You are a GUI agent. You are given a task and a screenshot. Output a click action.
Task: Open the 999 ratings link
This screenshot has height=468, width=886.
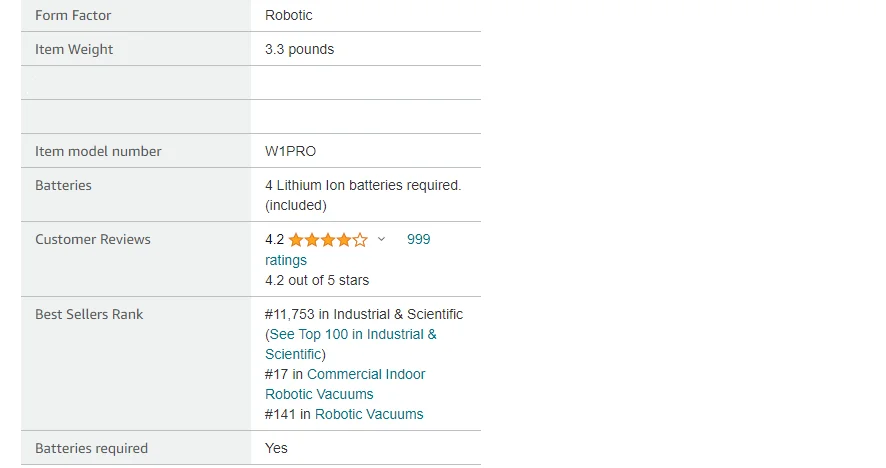[x=418, y=240]
